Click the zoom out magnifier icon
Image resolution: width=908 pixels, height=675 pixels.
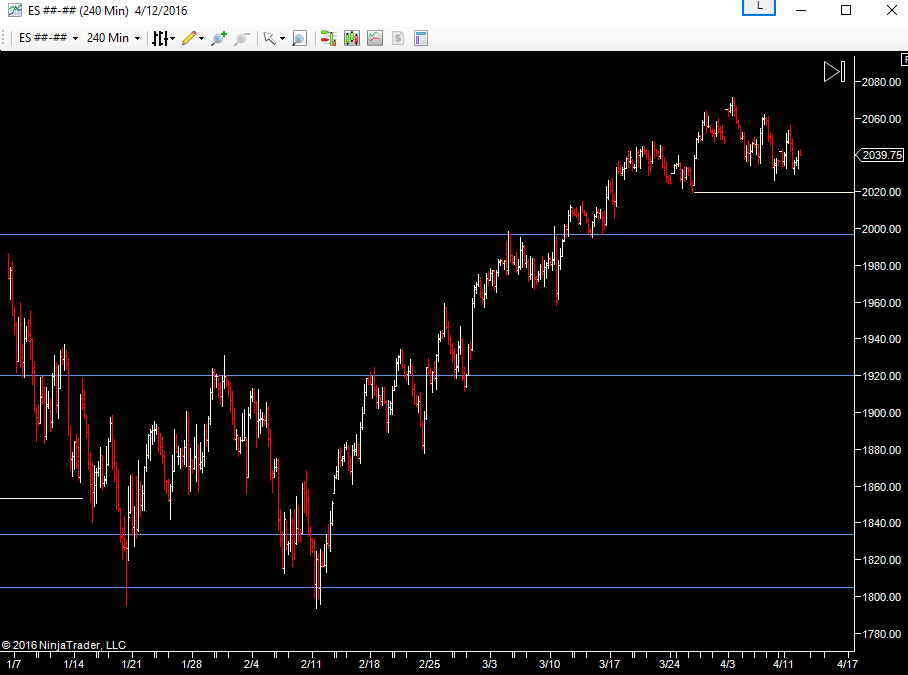pyautogui.click(x=241, y=38)
